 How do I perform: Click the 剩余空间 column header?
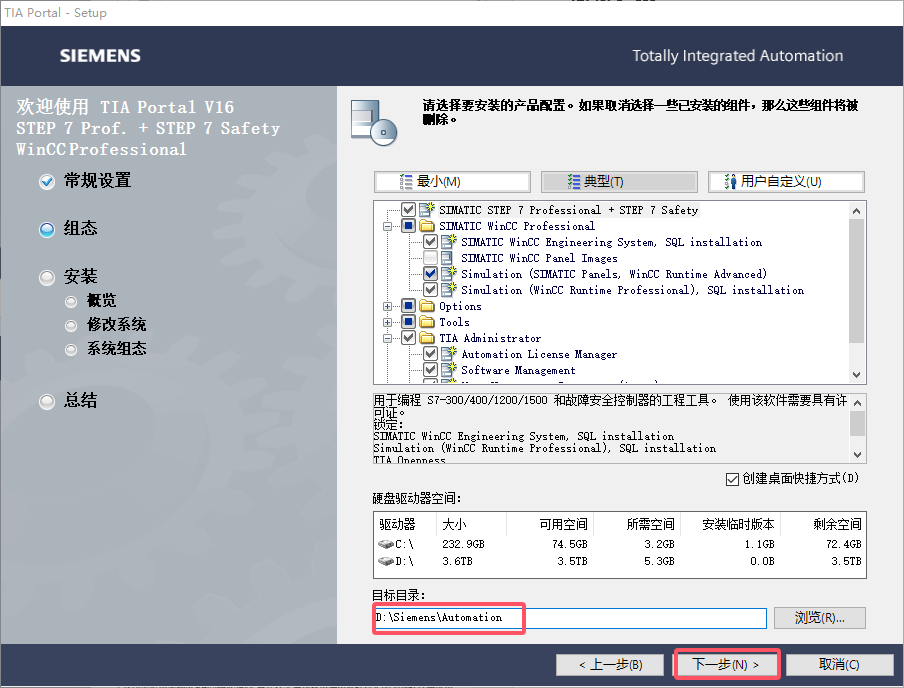pyautogui.click(x=823, y=524)
